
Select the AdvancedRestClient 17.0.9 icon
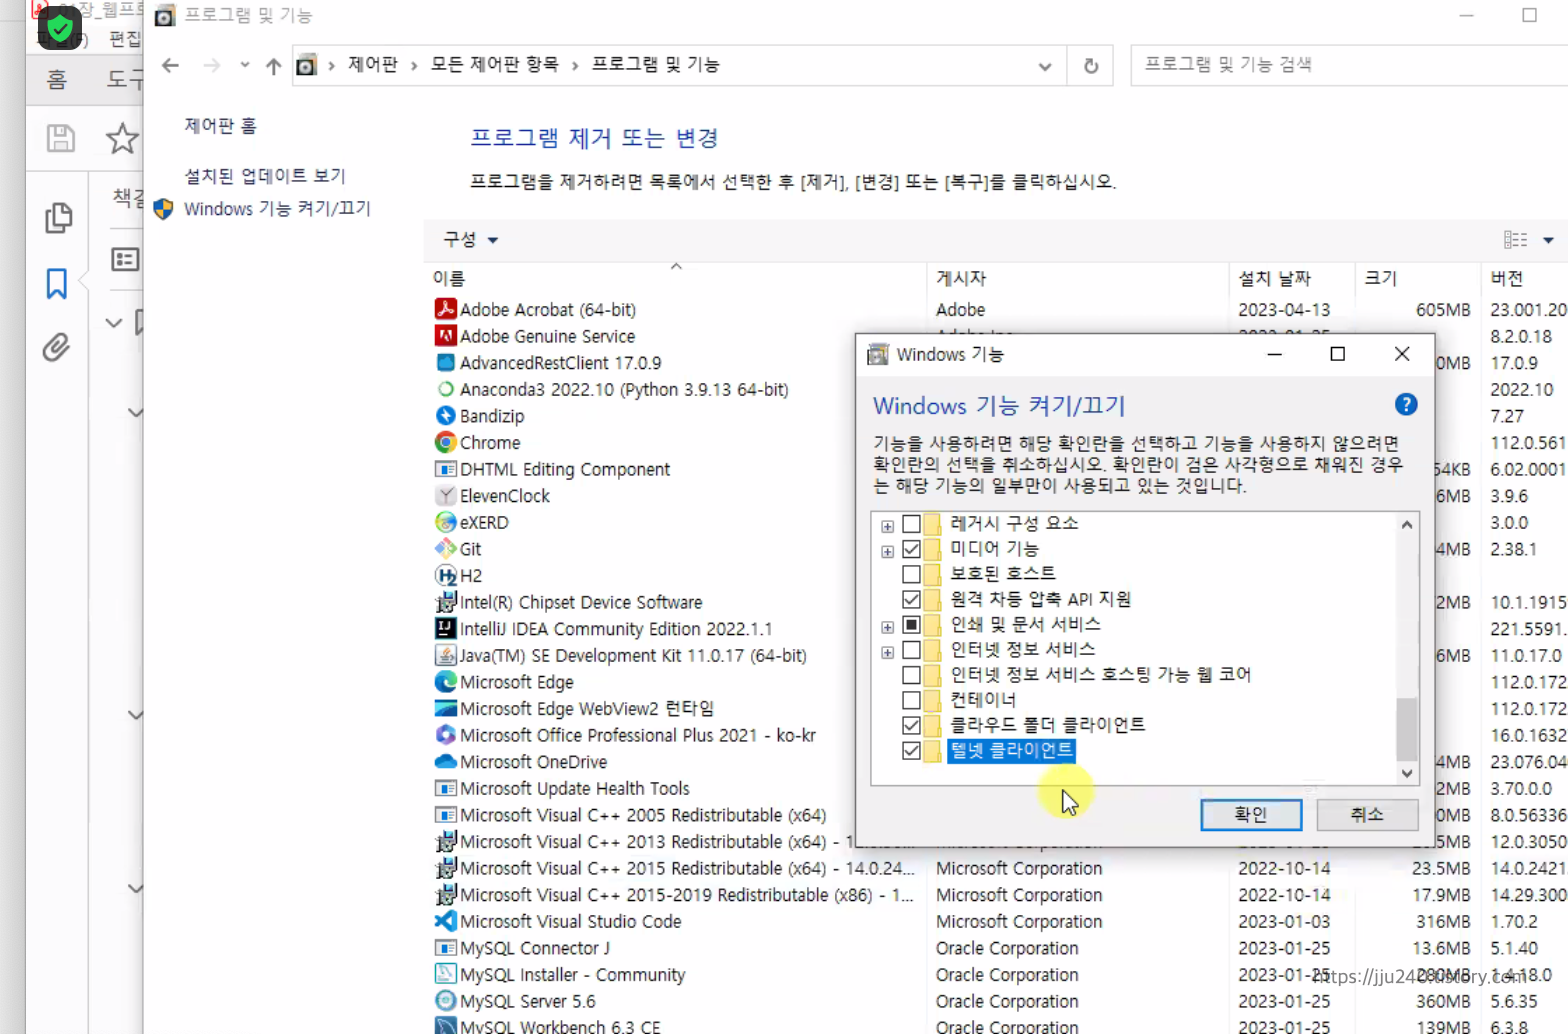[445, 362]
